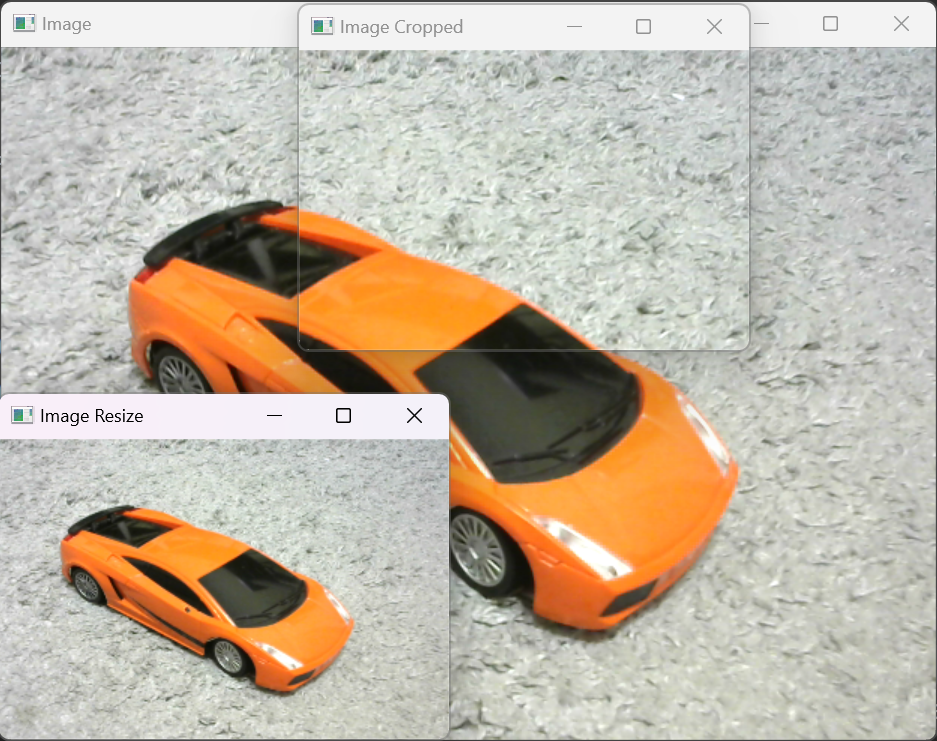Focus the Image window via its title text
This screenshot has width=937, height=741.
[67, 24]
